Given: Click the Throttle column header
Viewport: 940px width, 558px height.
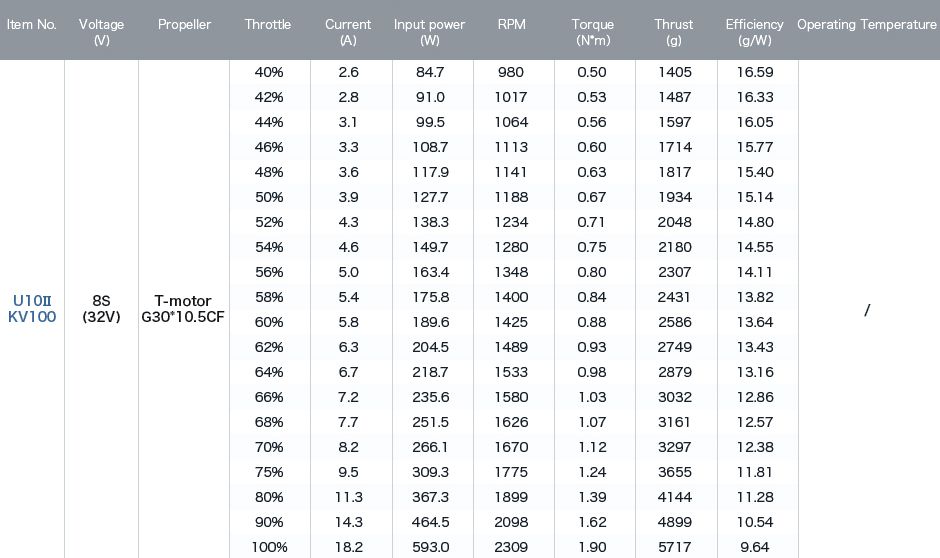Looking at the screenshot, I should pyautogui.click(x=267, y=25).
